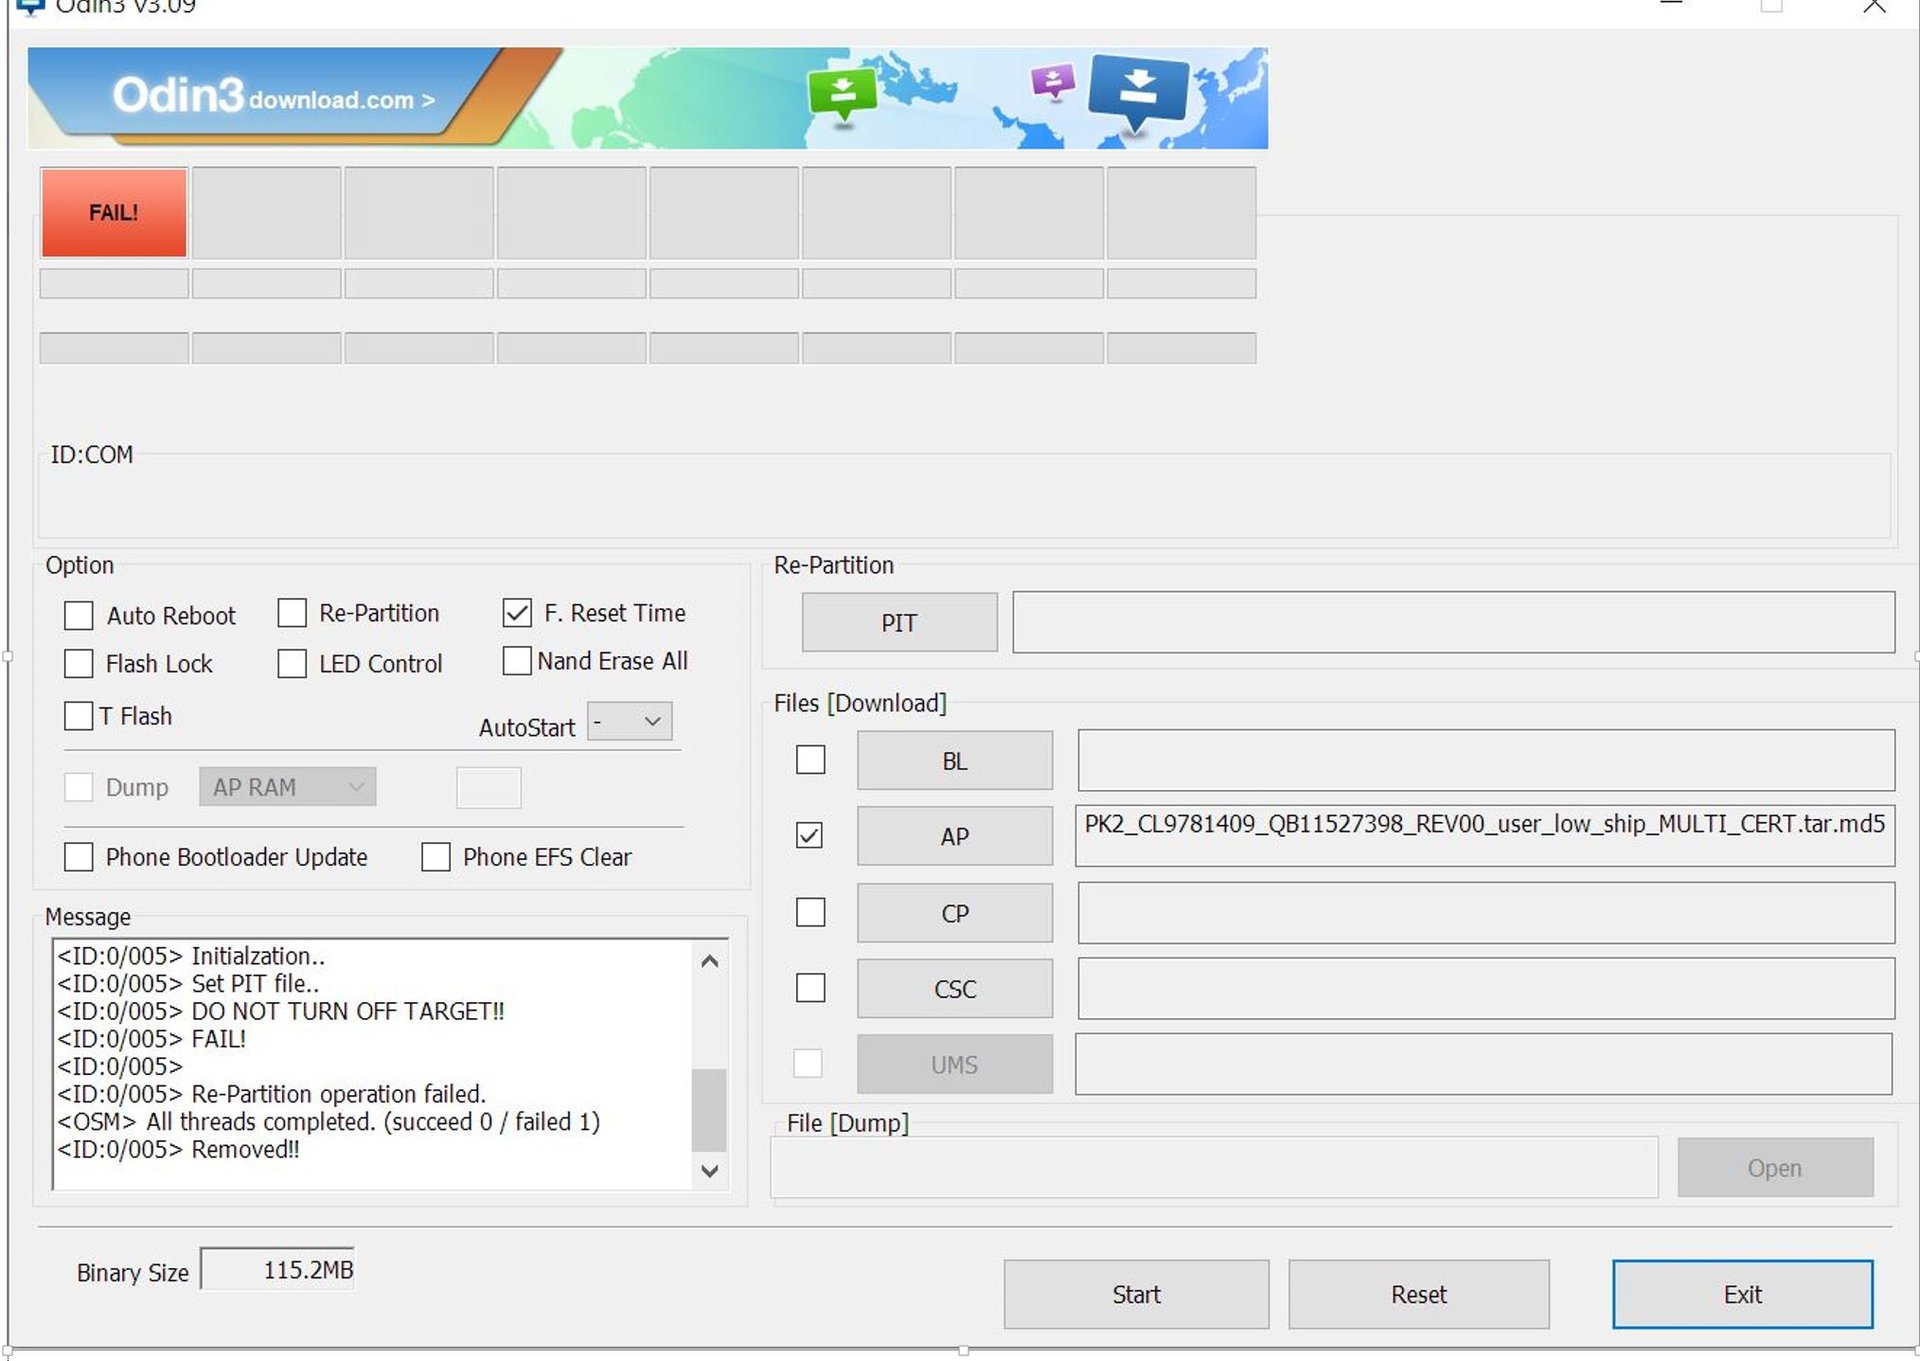Screen dimensions: 1920x1361
Task: Click the Reset button
Action: pyautogui.click(x=1419, y=1294)
